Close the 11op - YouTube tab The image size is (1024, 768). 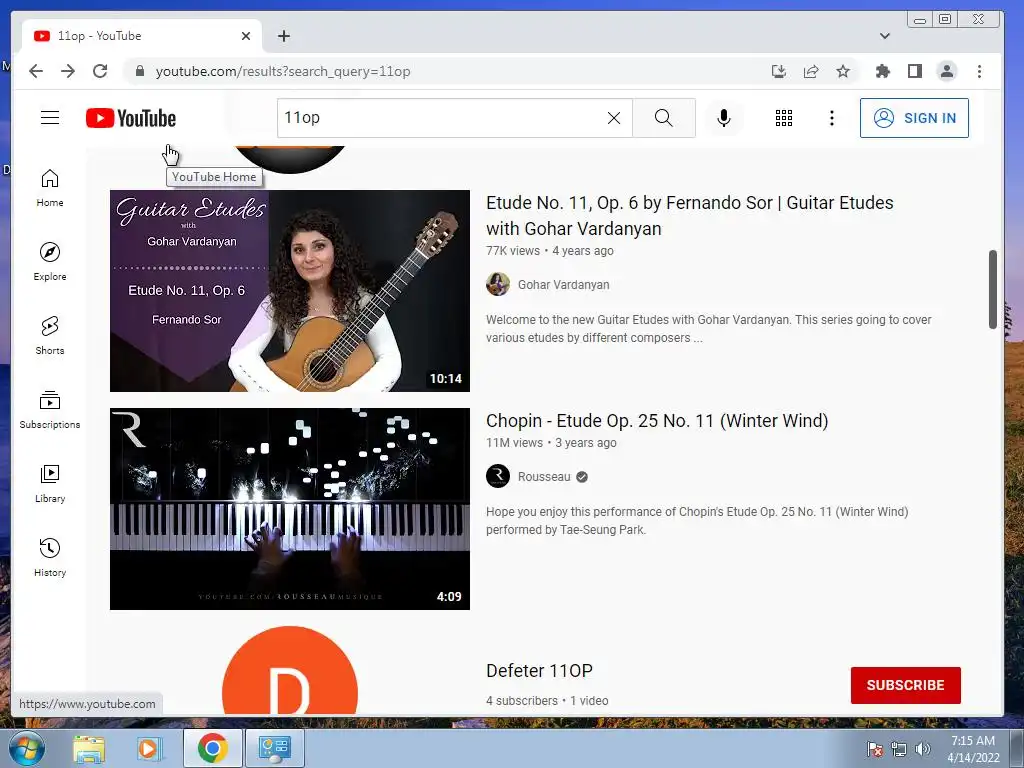[x=246, y=36]
